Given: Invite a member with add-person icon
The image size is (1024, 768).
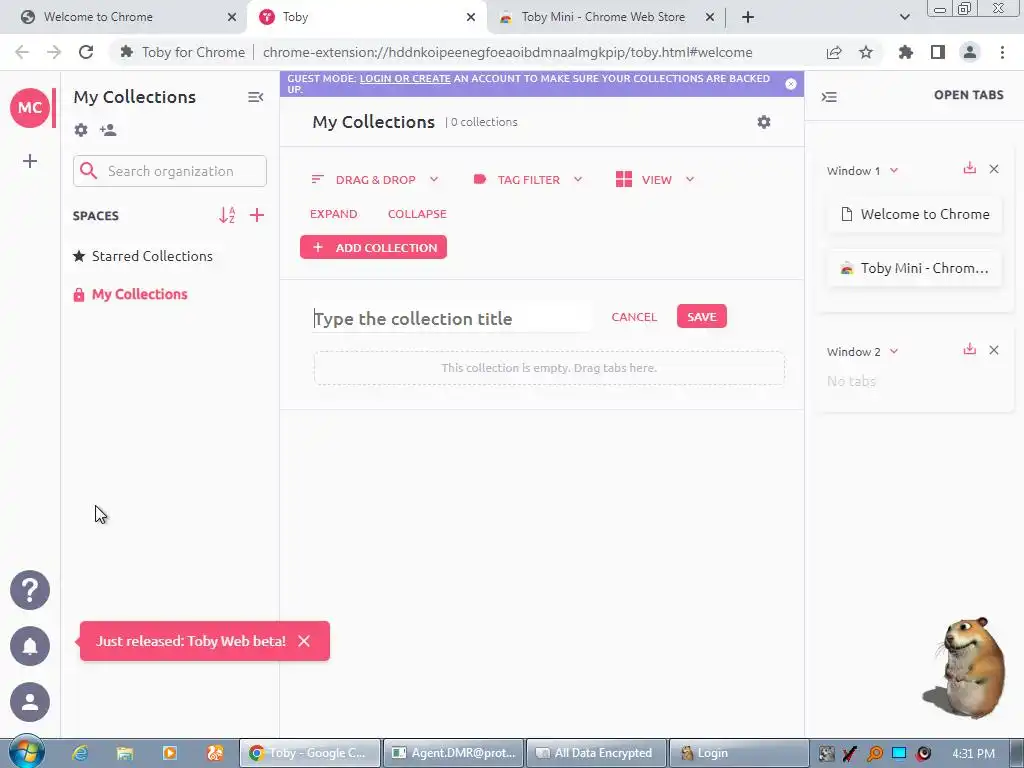Looking at the screenshot, I should [x=108, y=130].
